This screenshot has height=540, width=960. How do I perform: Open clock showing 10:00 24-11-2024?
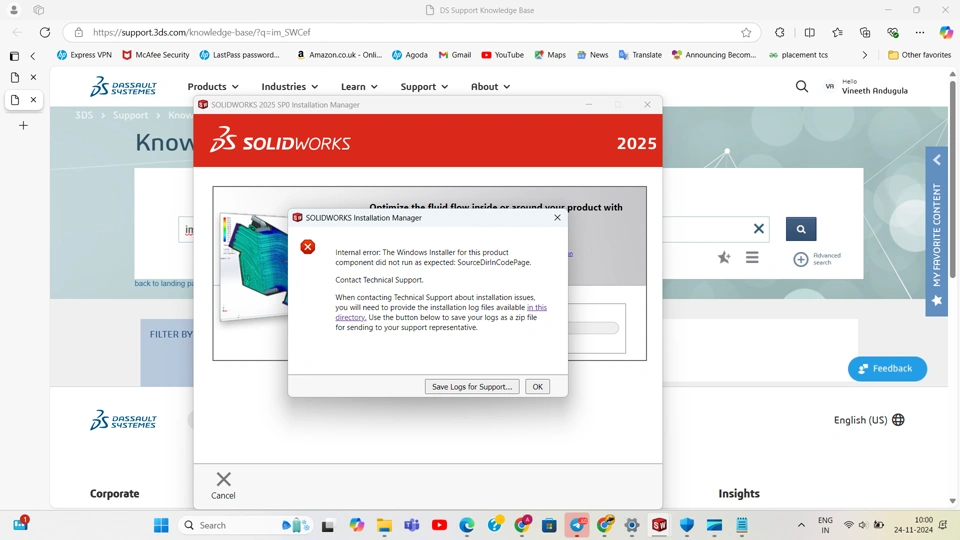[x=913, y=525]
